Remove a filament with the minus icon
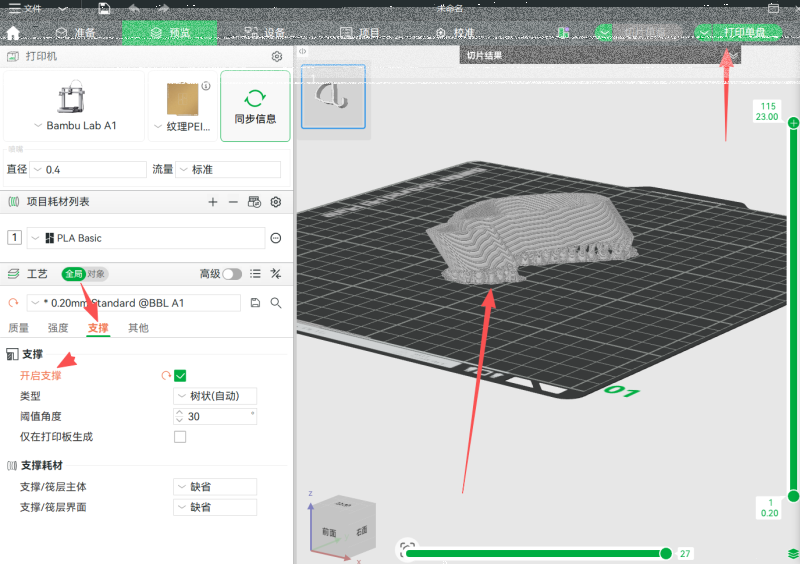This screenshot has width=800, height=564. coord(233,202)
